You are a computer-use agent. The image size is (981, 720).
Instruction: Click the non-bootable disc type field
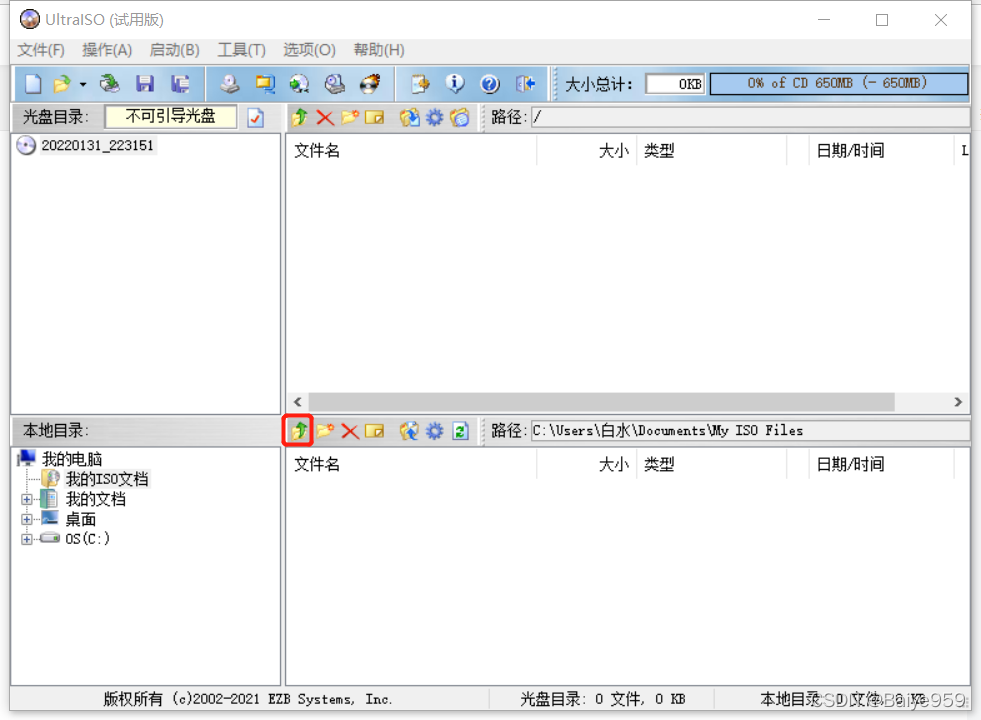tap(171, 116)
